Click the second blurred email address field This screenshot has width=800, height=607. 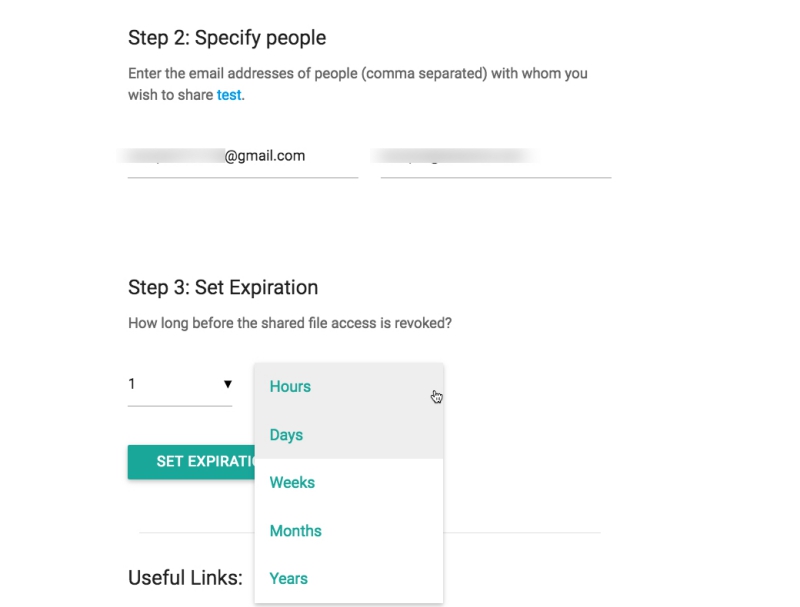pos(495,158)
